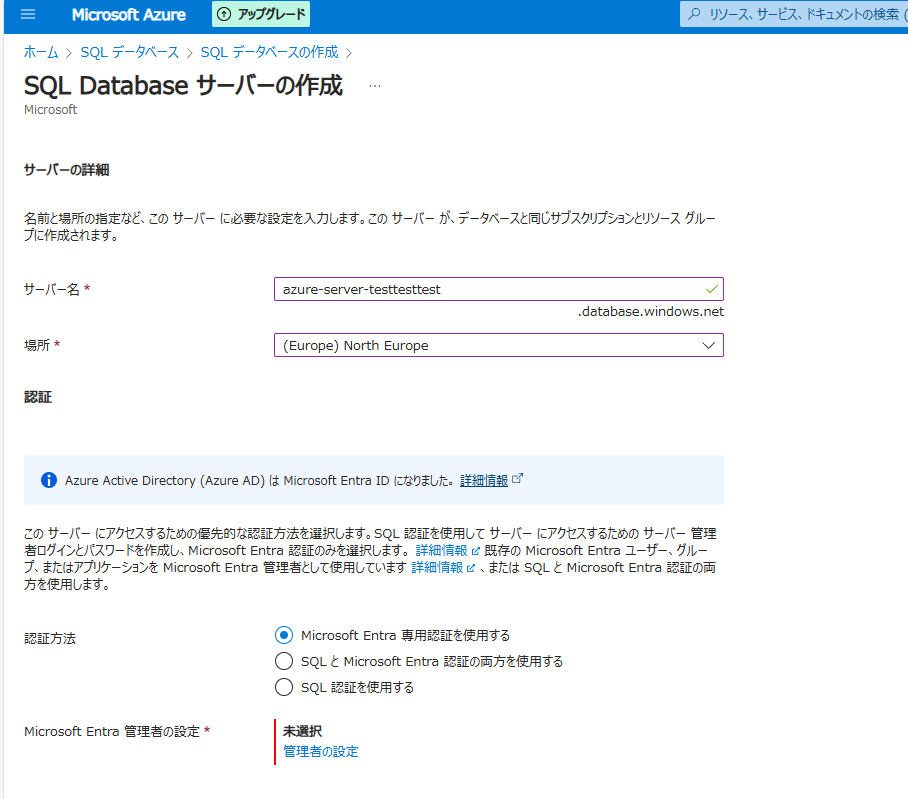Viewport: 908px width, 799px height.
Task: Choose SQL と Microsoft Entra 認証の両方を使用する
Action: [283, 661]
